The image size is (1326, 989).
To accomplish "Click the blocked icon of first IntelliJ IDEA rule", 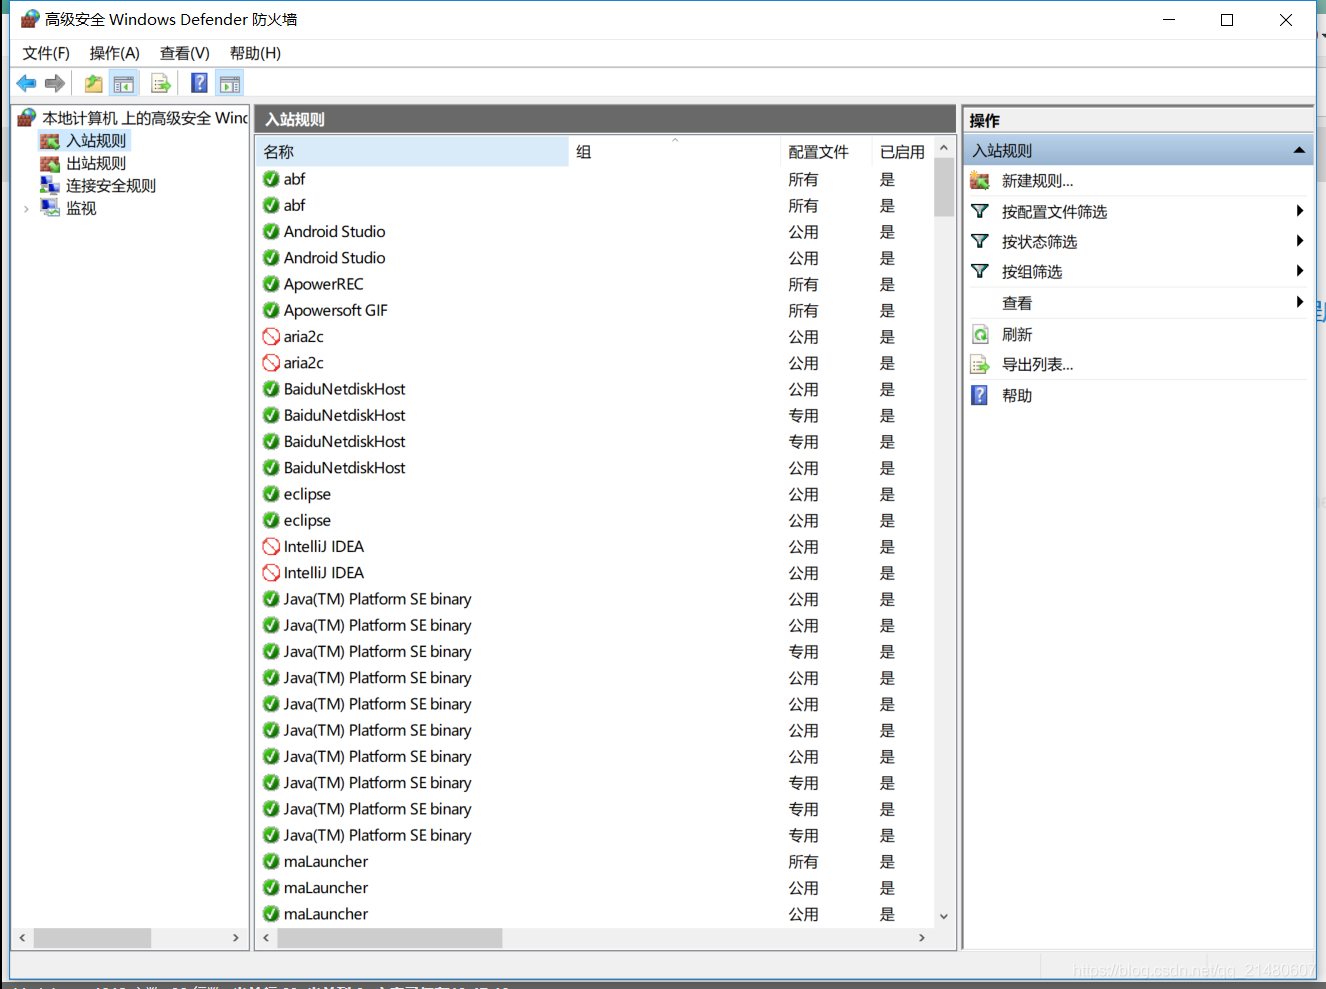I will point(271,547).
